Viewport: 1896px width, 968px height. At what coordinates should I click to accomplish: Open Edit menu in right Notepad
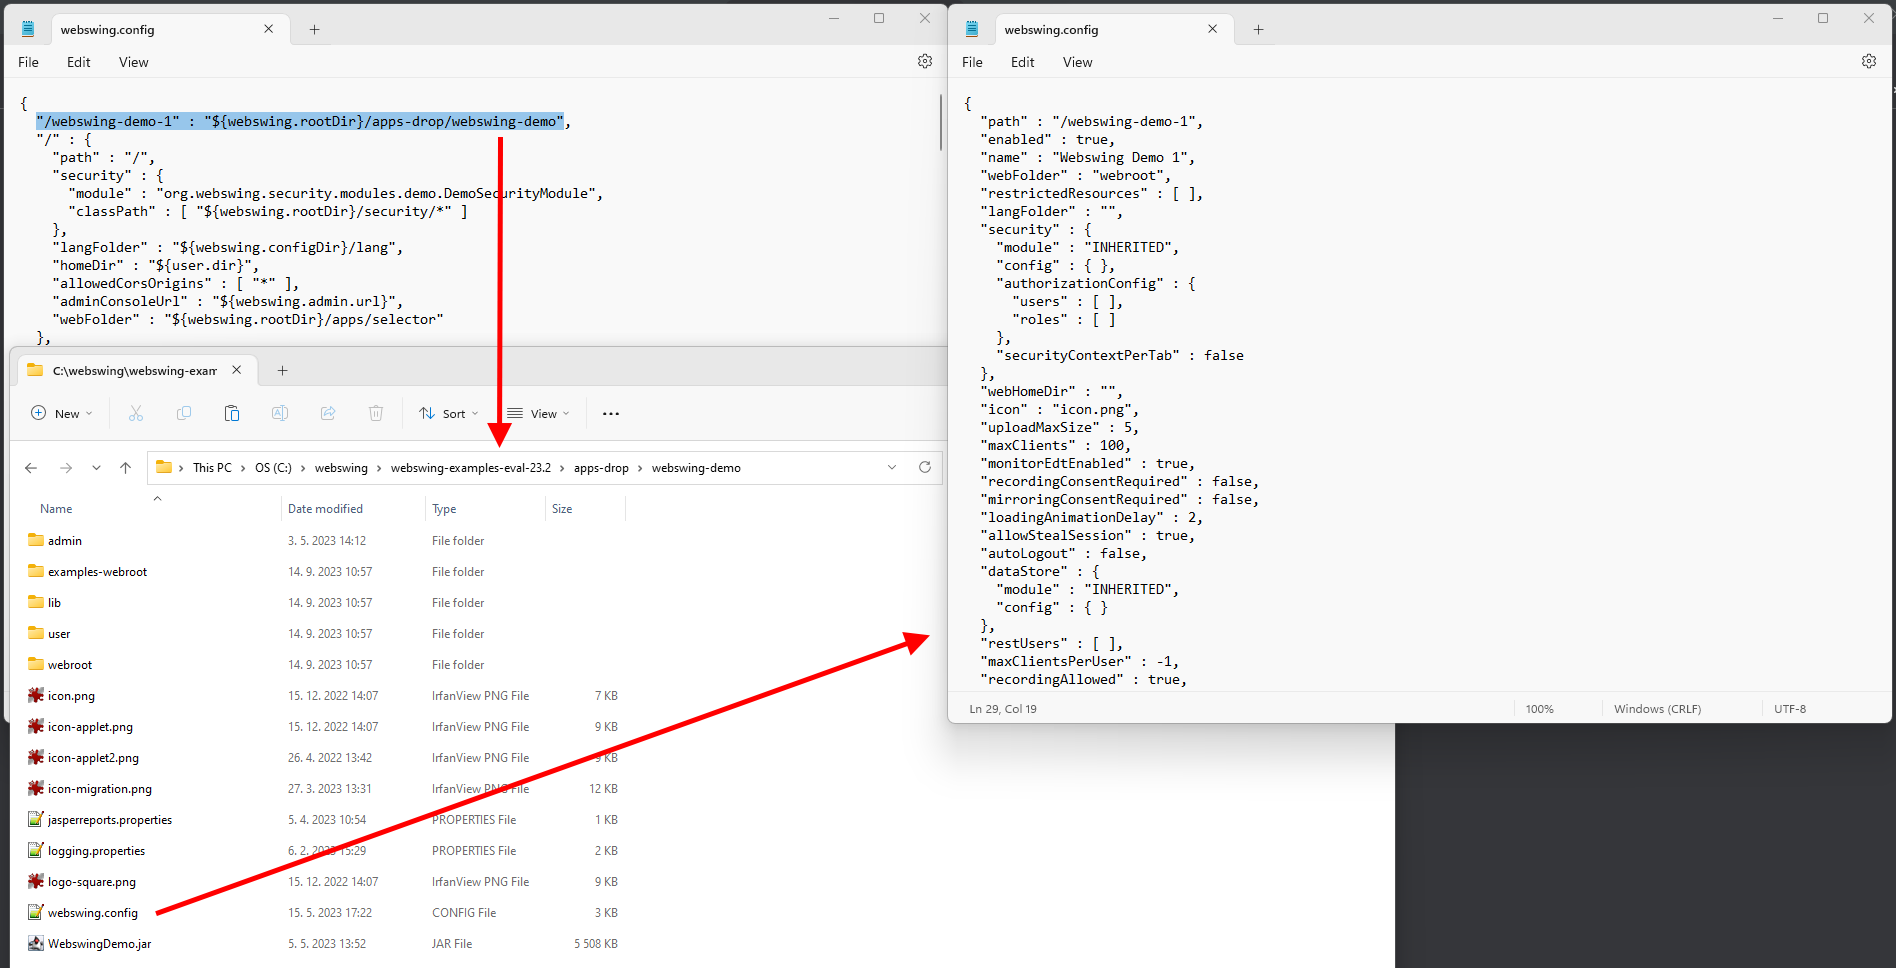pos(1022,62)
